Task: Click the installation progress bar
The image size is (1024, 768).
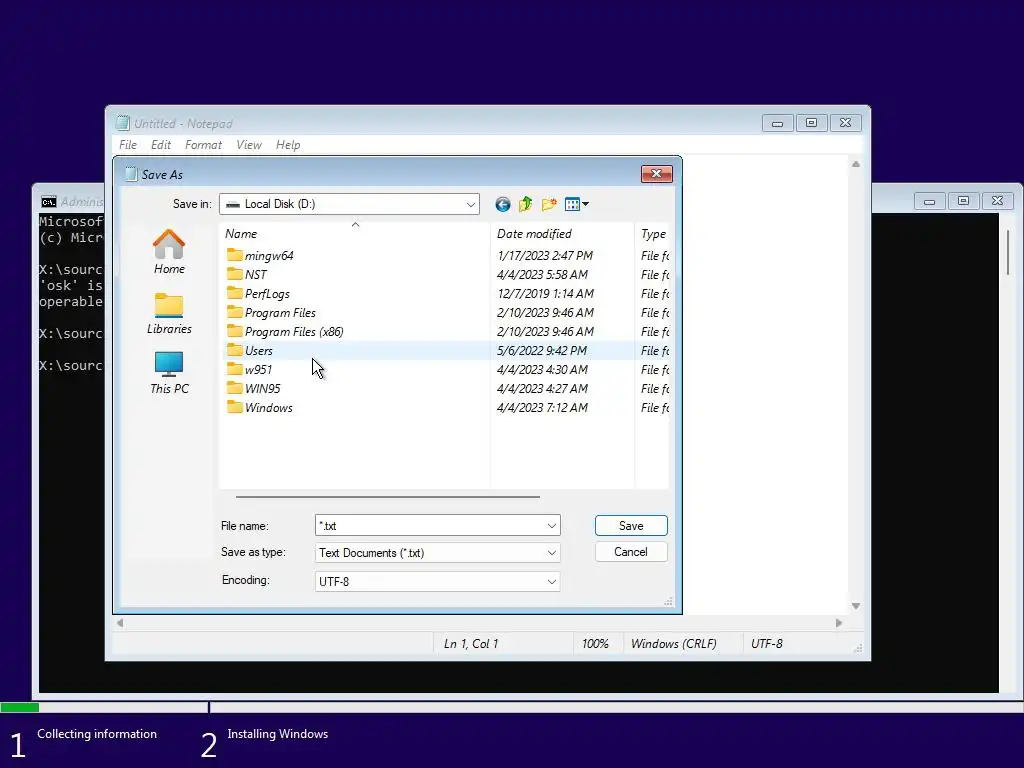Action: [512, 707]
